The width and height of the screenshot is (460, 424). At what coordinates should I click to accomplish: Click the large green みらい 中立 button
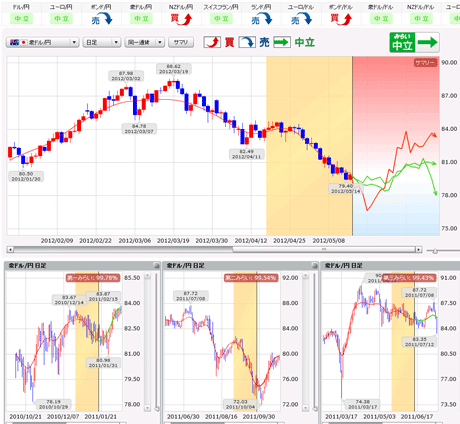[x=414, y=42]
